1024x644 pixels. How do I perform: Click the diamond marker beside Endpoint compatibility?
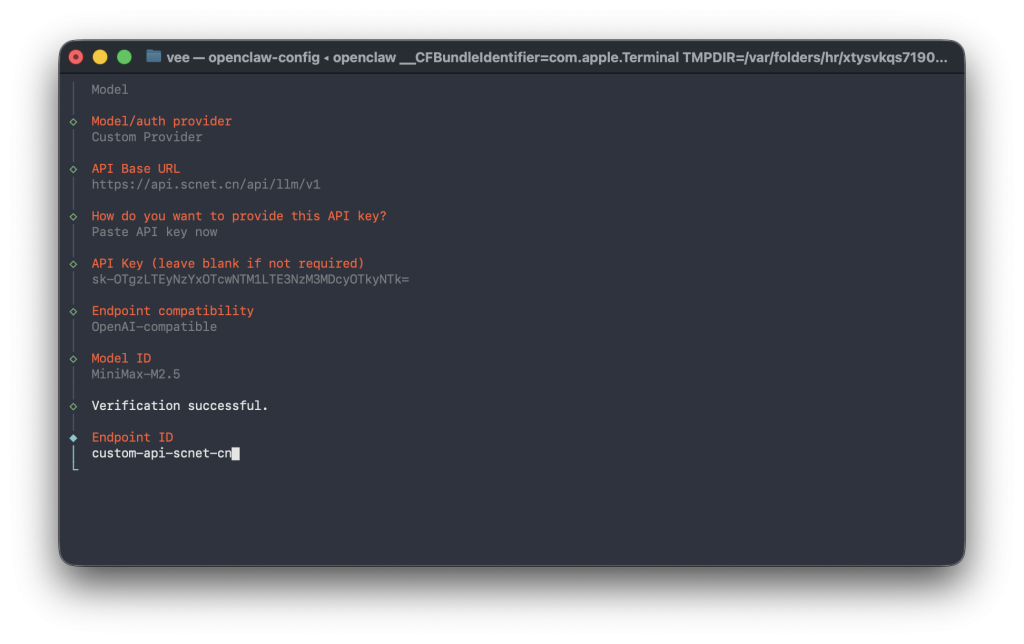pos(73,311)
